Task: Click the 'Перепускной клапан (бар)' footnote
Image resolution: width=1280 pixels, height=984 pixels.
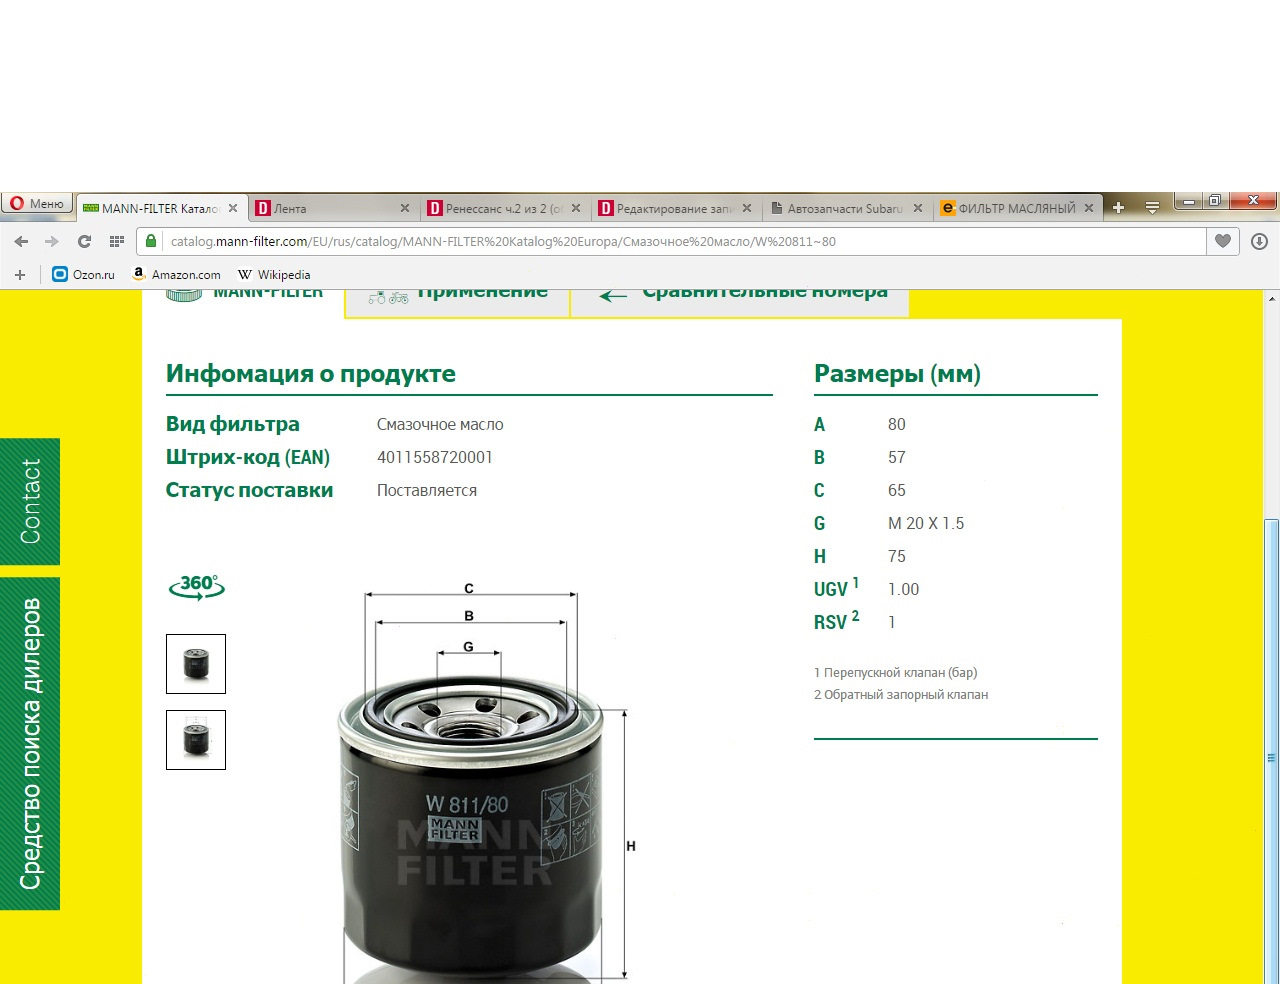Action: pyautogui.click(x=896, y=673)
